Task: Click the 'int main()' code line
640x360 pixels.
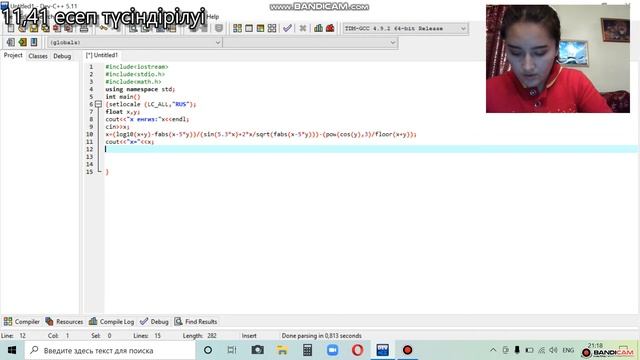Action: click(122, 97)
